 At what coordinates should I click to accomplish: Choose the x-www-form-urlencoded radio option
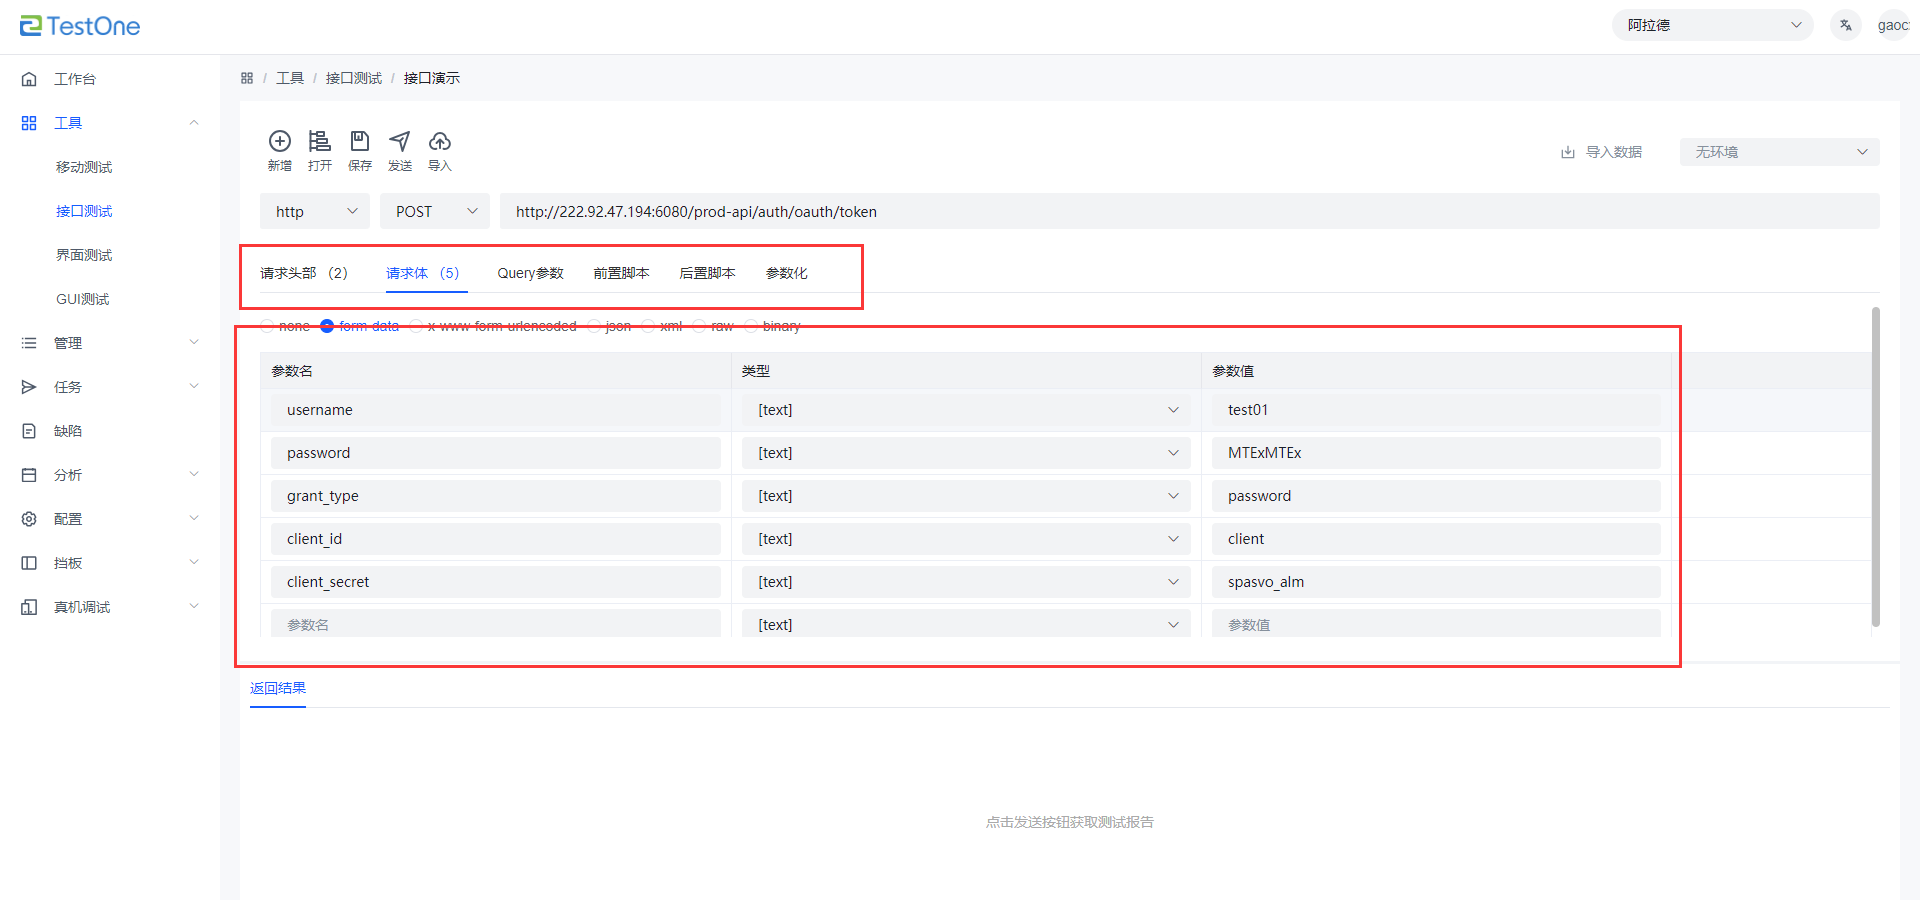coord(417,326)
